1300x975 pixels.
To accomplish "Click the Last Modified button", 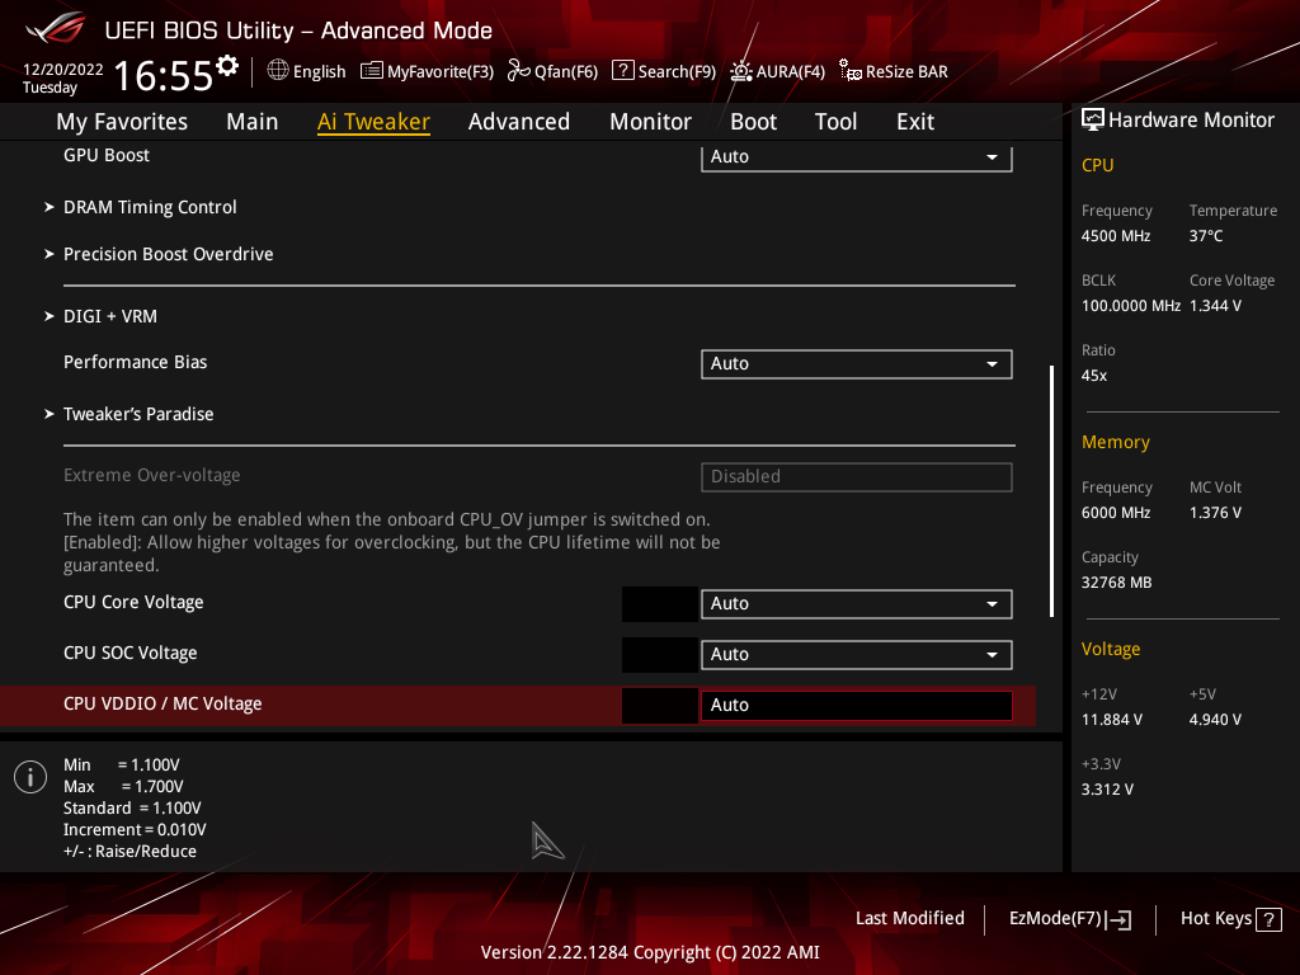I will click(910, 918).
